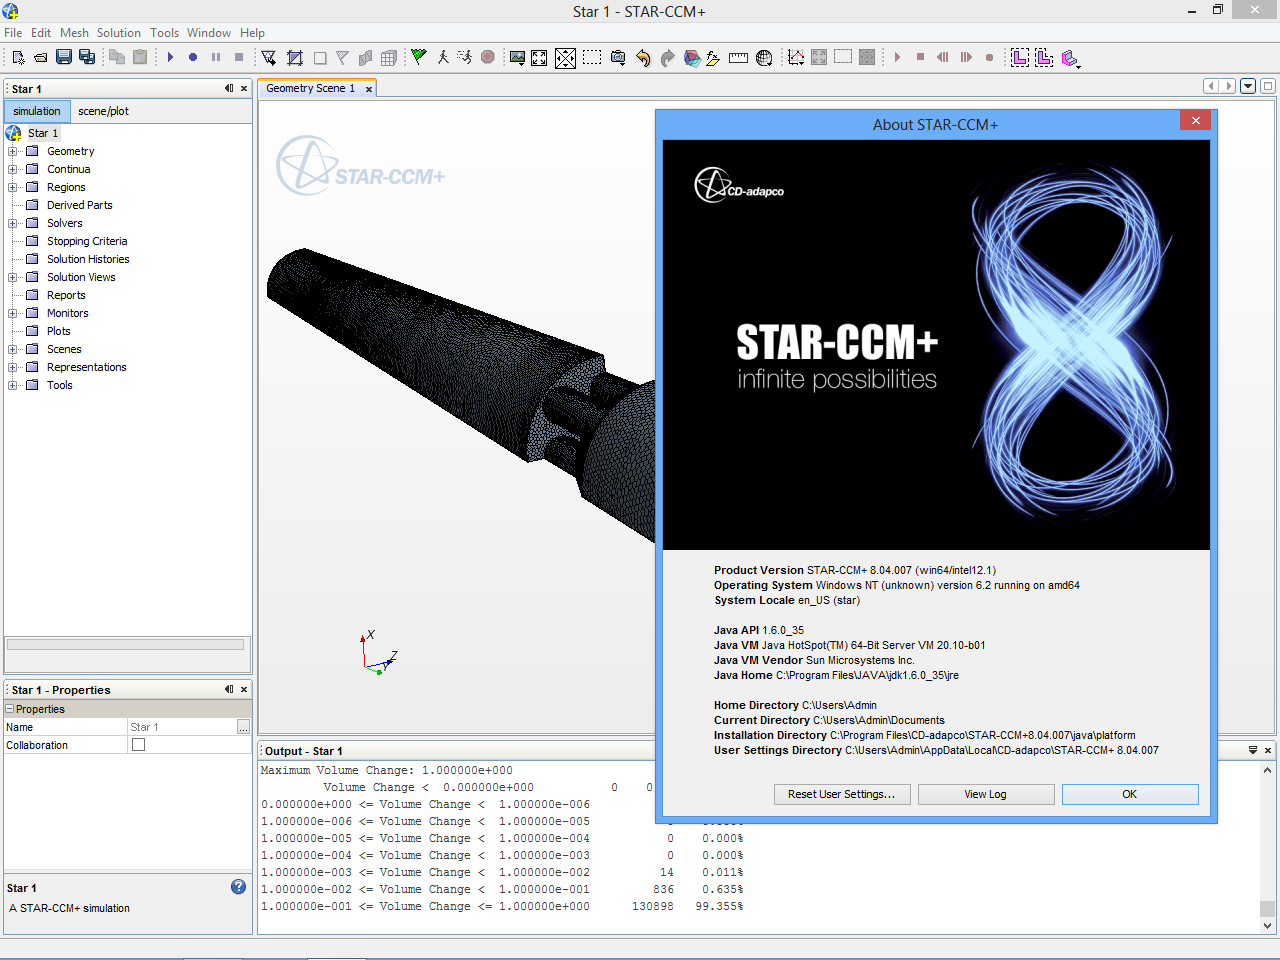The height and width of the screenshot is (960, 1280).
Task: Click the Reset User Settings button
Action: pyautogui.click(x=842, y=794)
